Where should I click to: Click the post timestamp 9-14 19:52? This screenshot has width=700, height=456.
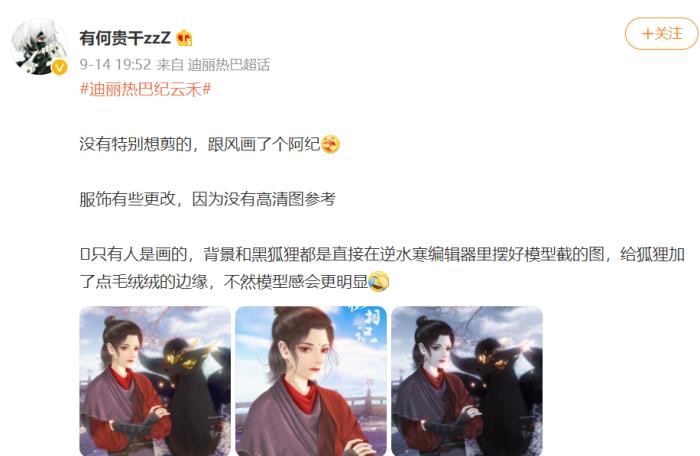[x=115, y=65]
